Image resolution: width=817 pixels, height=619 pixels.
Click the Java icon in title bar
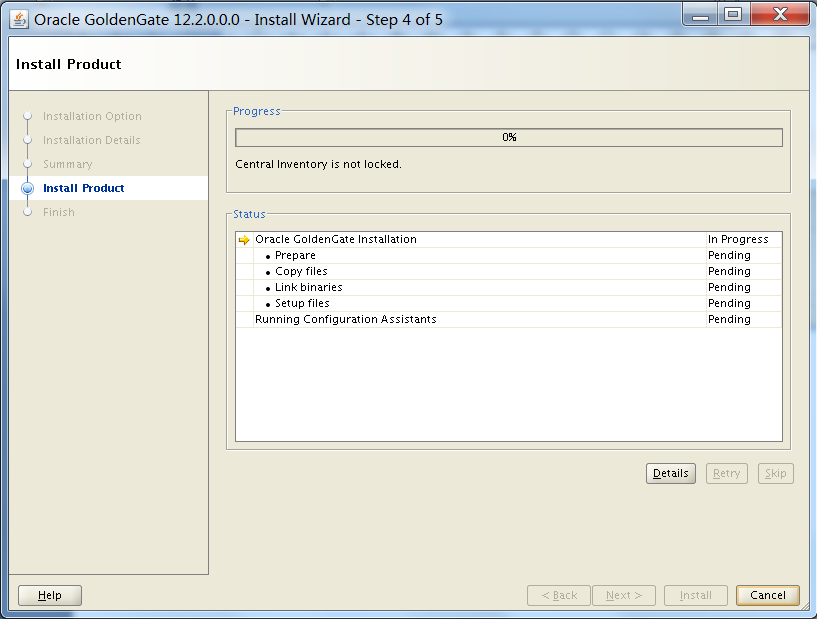pos(19,19)
